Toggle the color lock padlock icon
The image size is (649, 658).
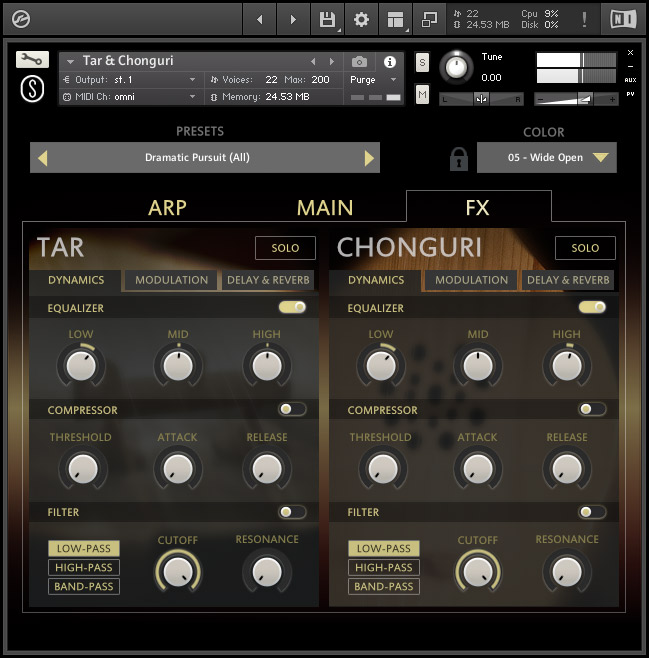(x=459, y=159)
